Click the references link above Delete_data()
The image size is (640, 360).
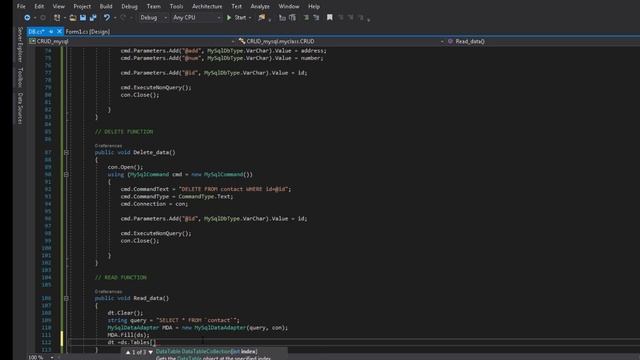[108, 146]
